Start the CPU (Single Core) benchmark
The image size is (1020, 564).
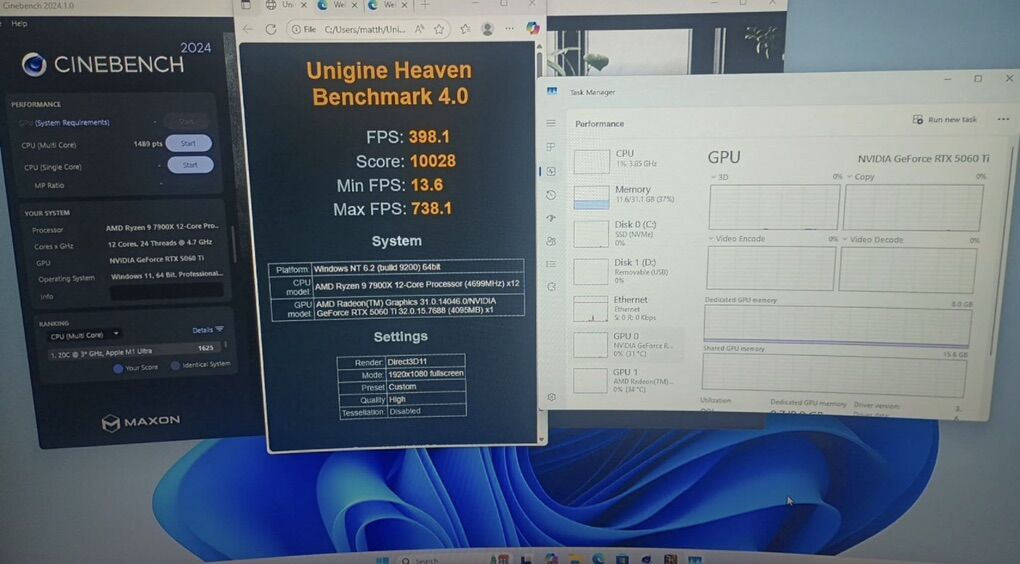pyautogui.click(x=189, y=165)
